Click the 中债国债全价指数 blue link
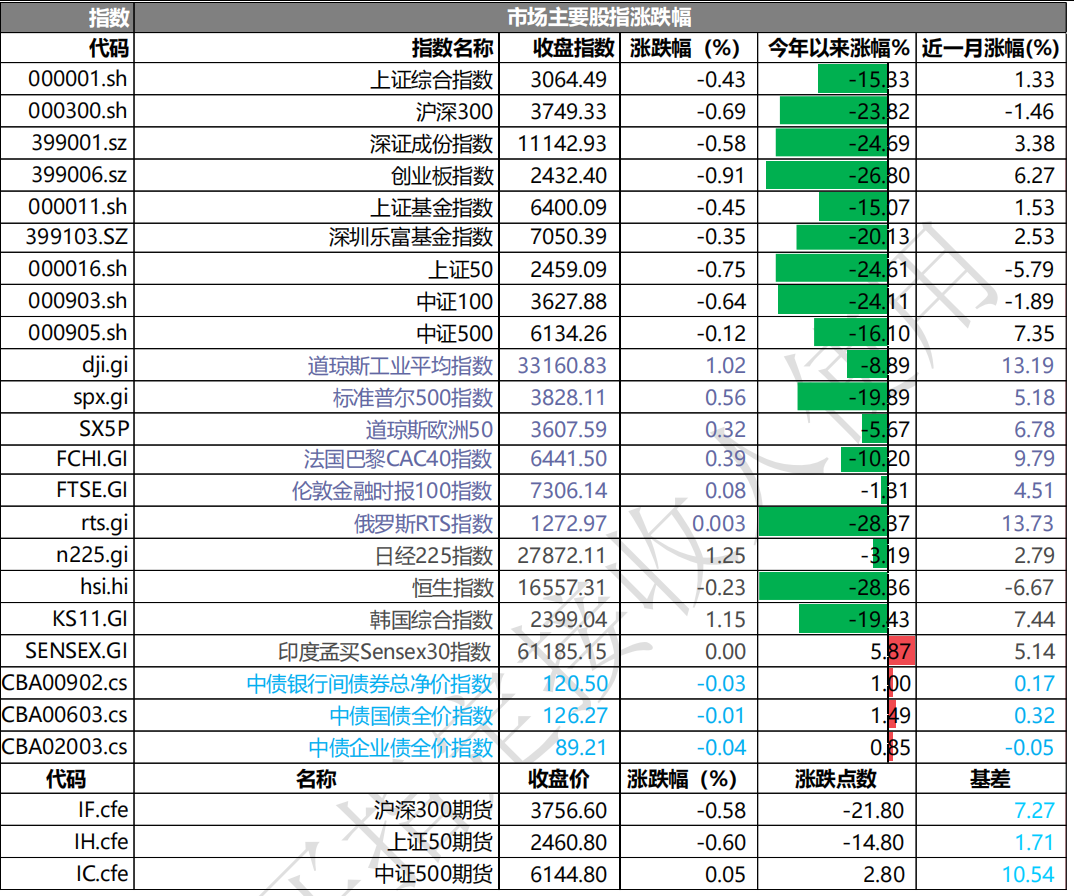This screenshot has width=1074, height=896. (x=411, y=716)
